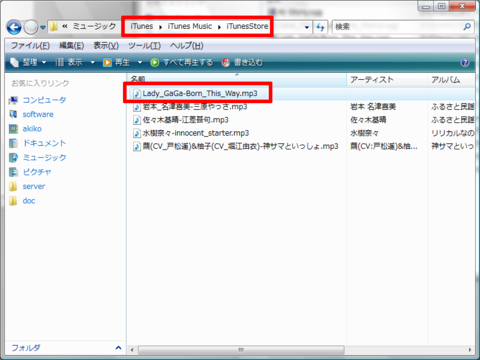Viewport: 480px width, 360px height.
Task: Open the ファイル(F) menu
Action: [x=30, y=46]
